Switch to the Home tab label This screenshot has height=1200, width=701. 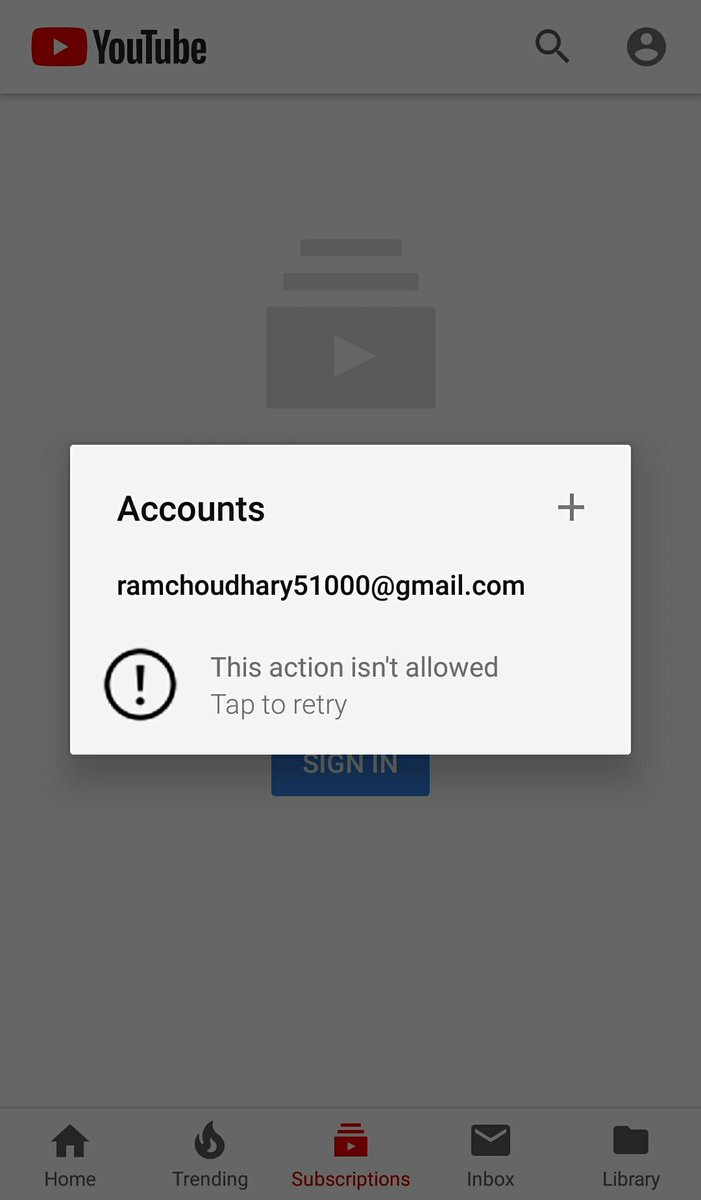point(70,1179)
